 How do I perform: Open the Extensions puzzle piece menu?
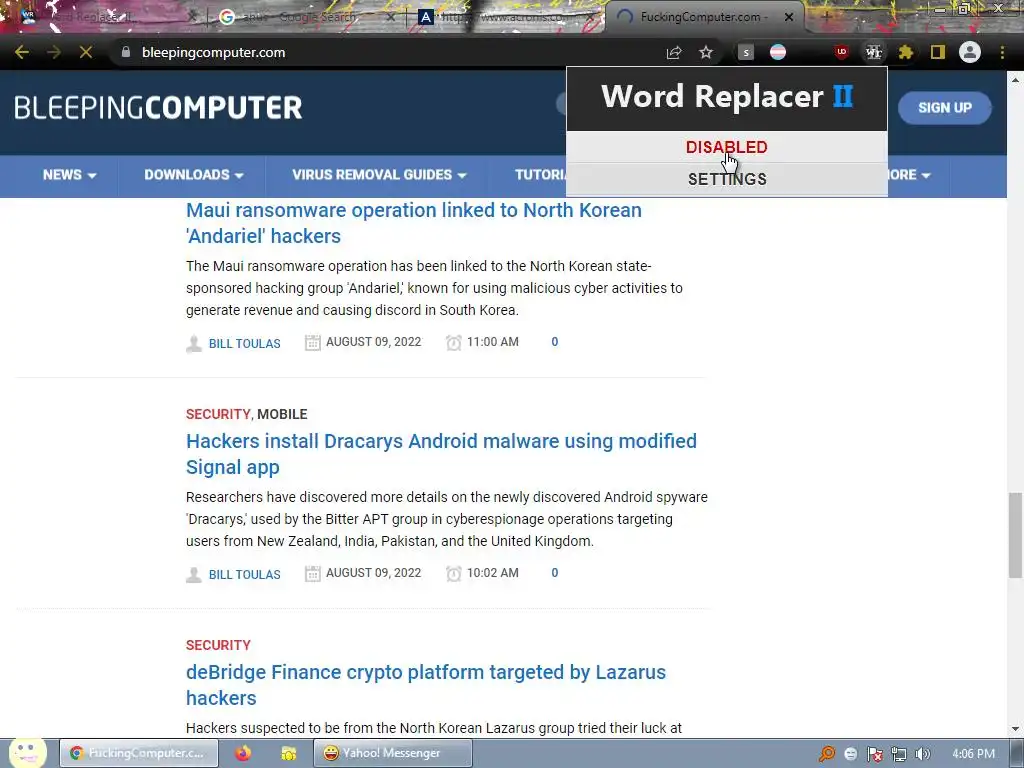click(x=906, y=52)
